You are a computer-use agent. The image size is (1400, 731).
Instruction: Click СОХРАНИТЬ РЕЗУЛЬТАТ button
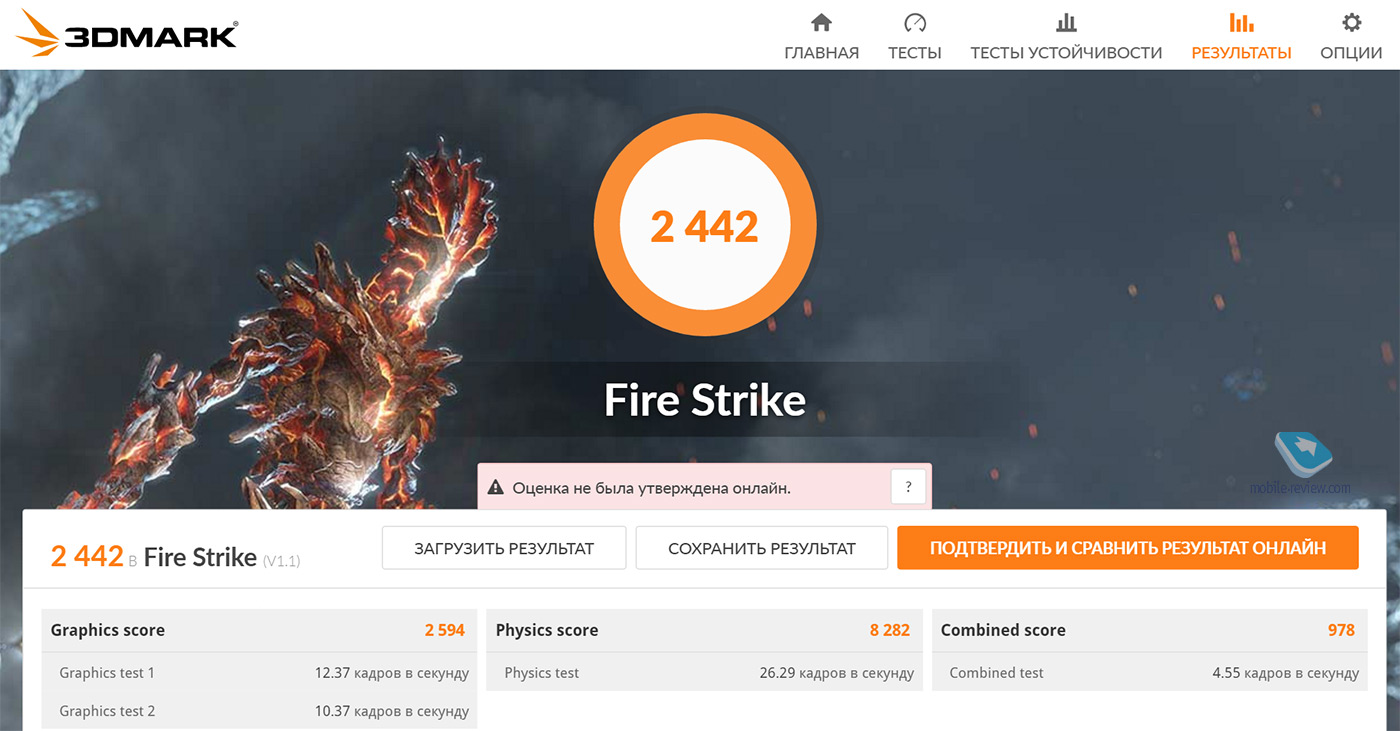[762, 548]
